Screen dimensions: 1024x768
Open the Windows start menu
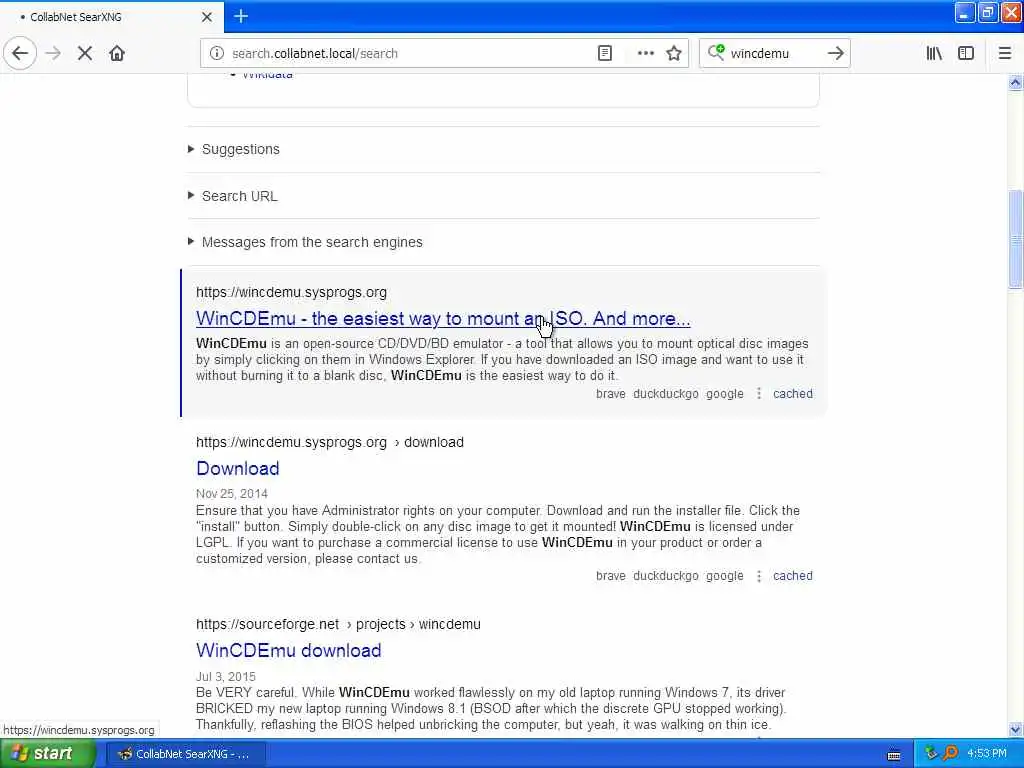[47, 754]
